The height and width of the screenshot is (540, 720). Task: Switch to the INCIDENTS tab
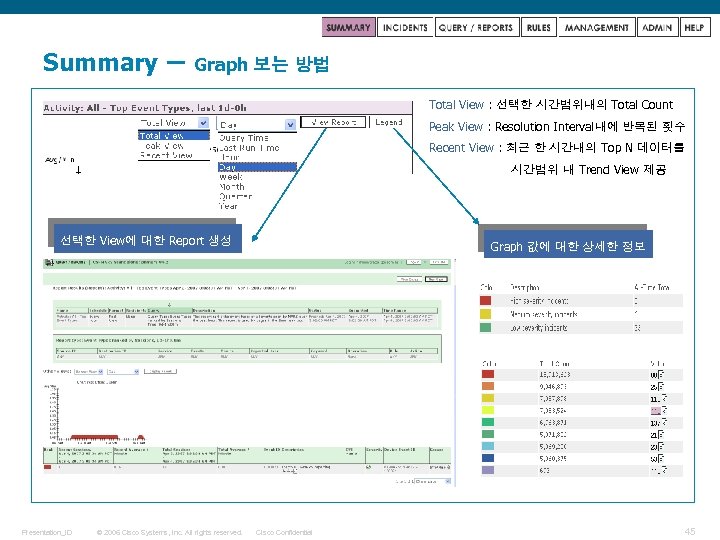[405, 28]
